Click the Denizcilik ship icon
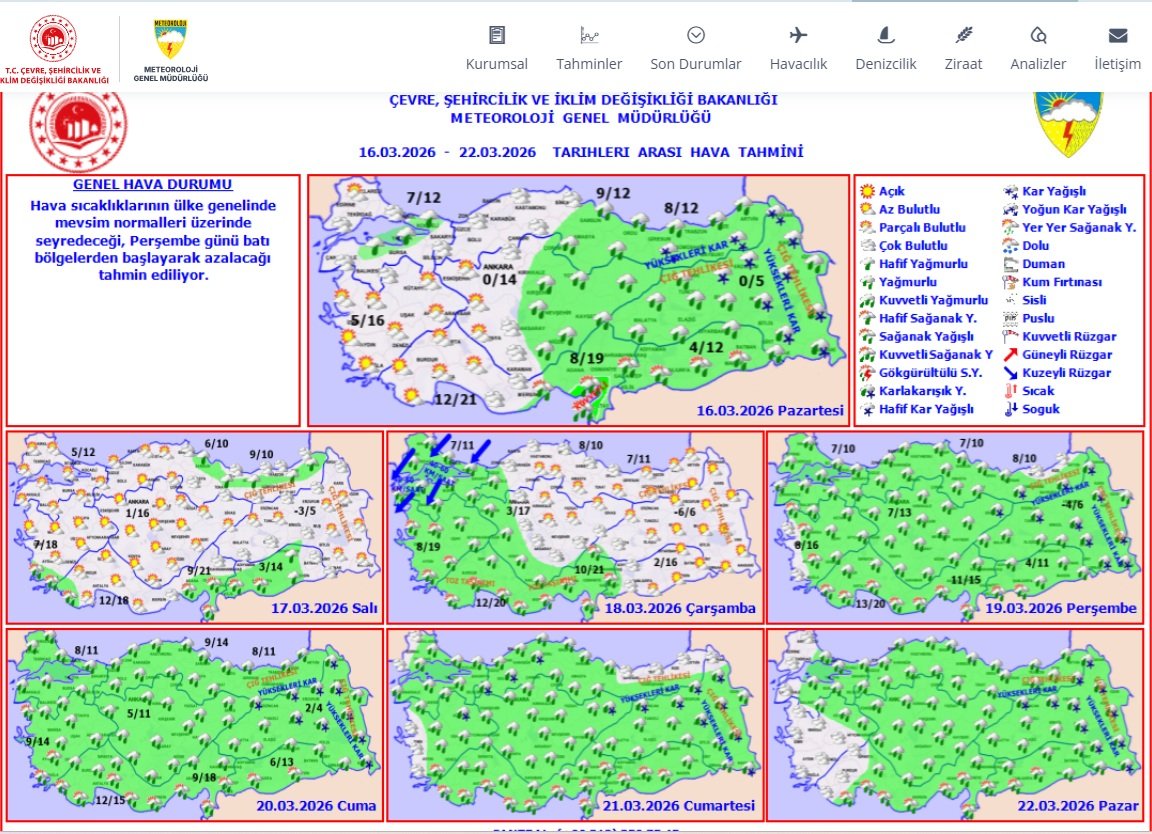The width and height of the screenshot is (1152, 834). 885,36
